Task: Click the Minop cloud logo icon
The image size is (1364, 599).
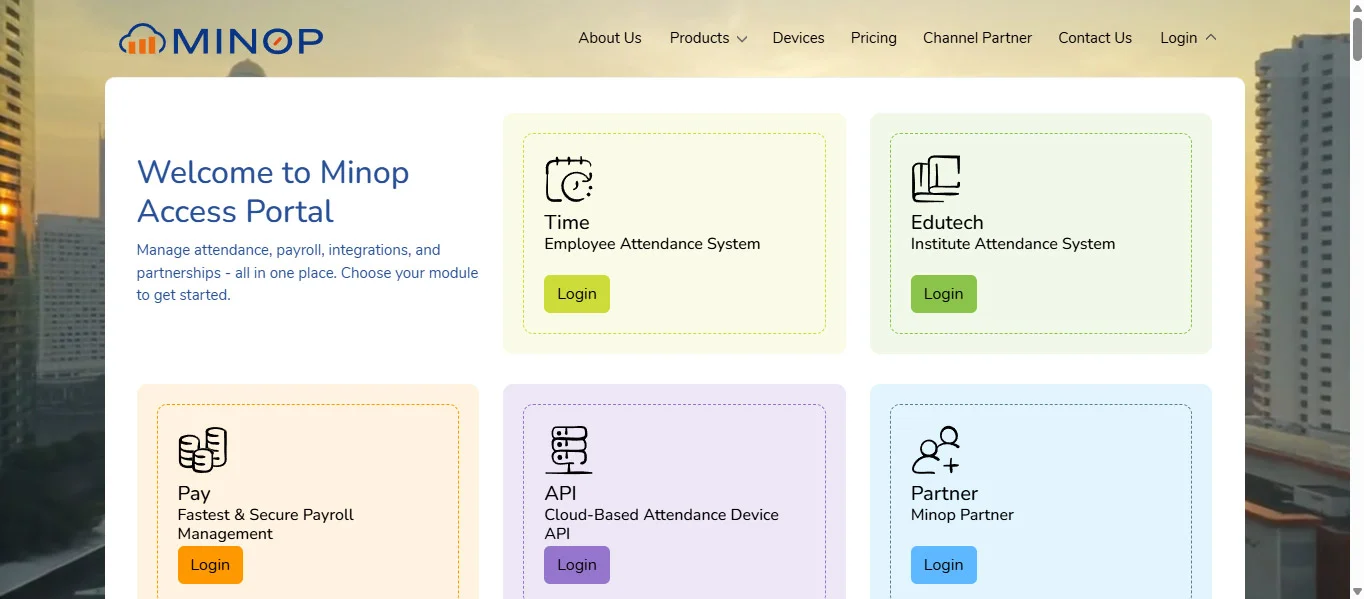Action: coord(143,40)
